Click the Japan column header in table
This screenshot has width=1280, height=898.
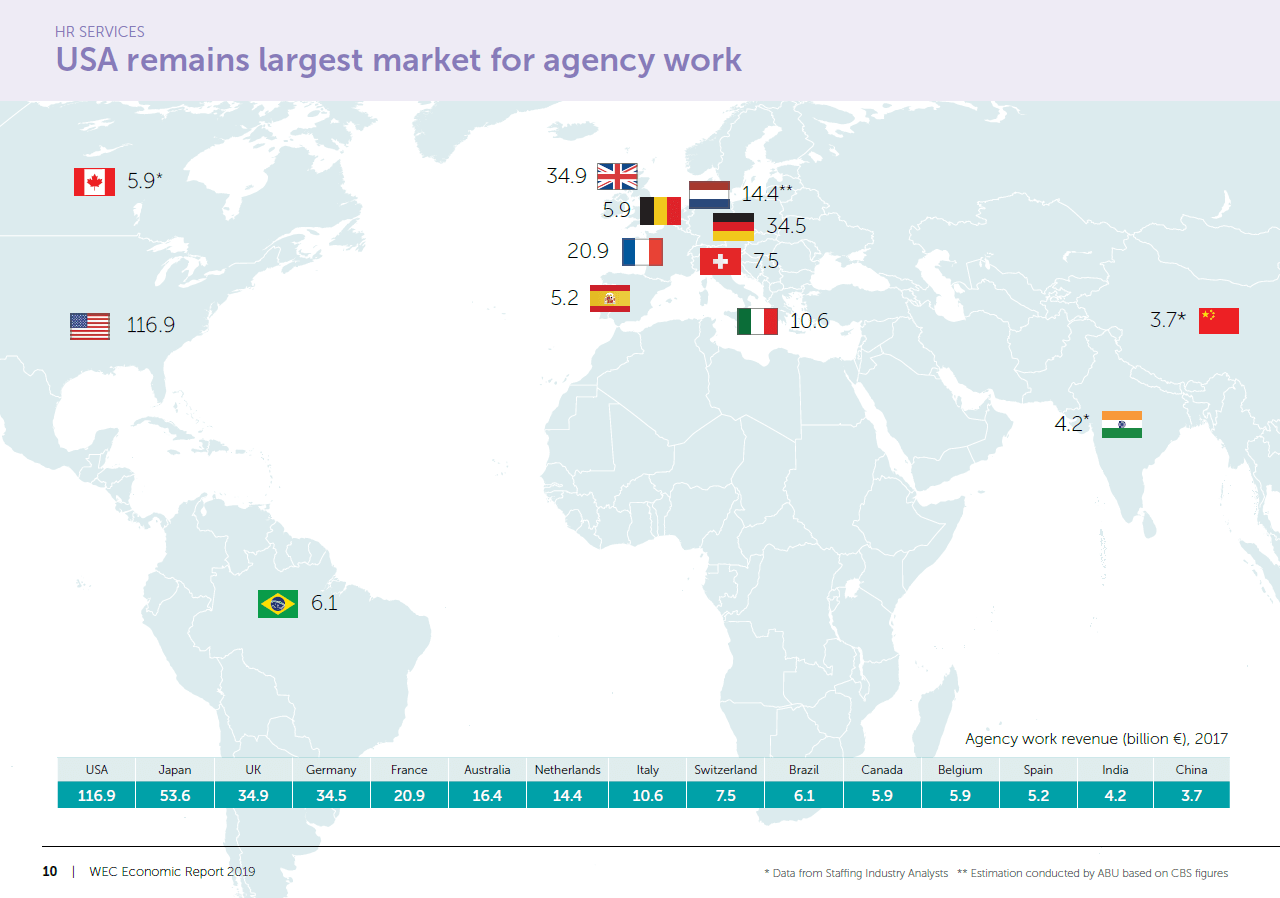175,770
